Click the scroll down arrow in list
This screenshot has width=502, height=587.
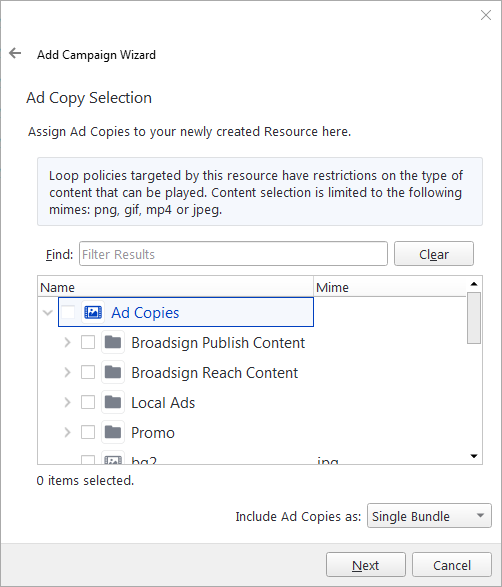point(474,456)
